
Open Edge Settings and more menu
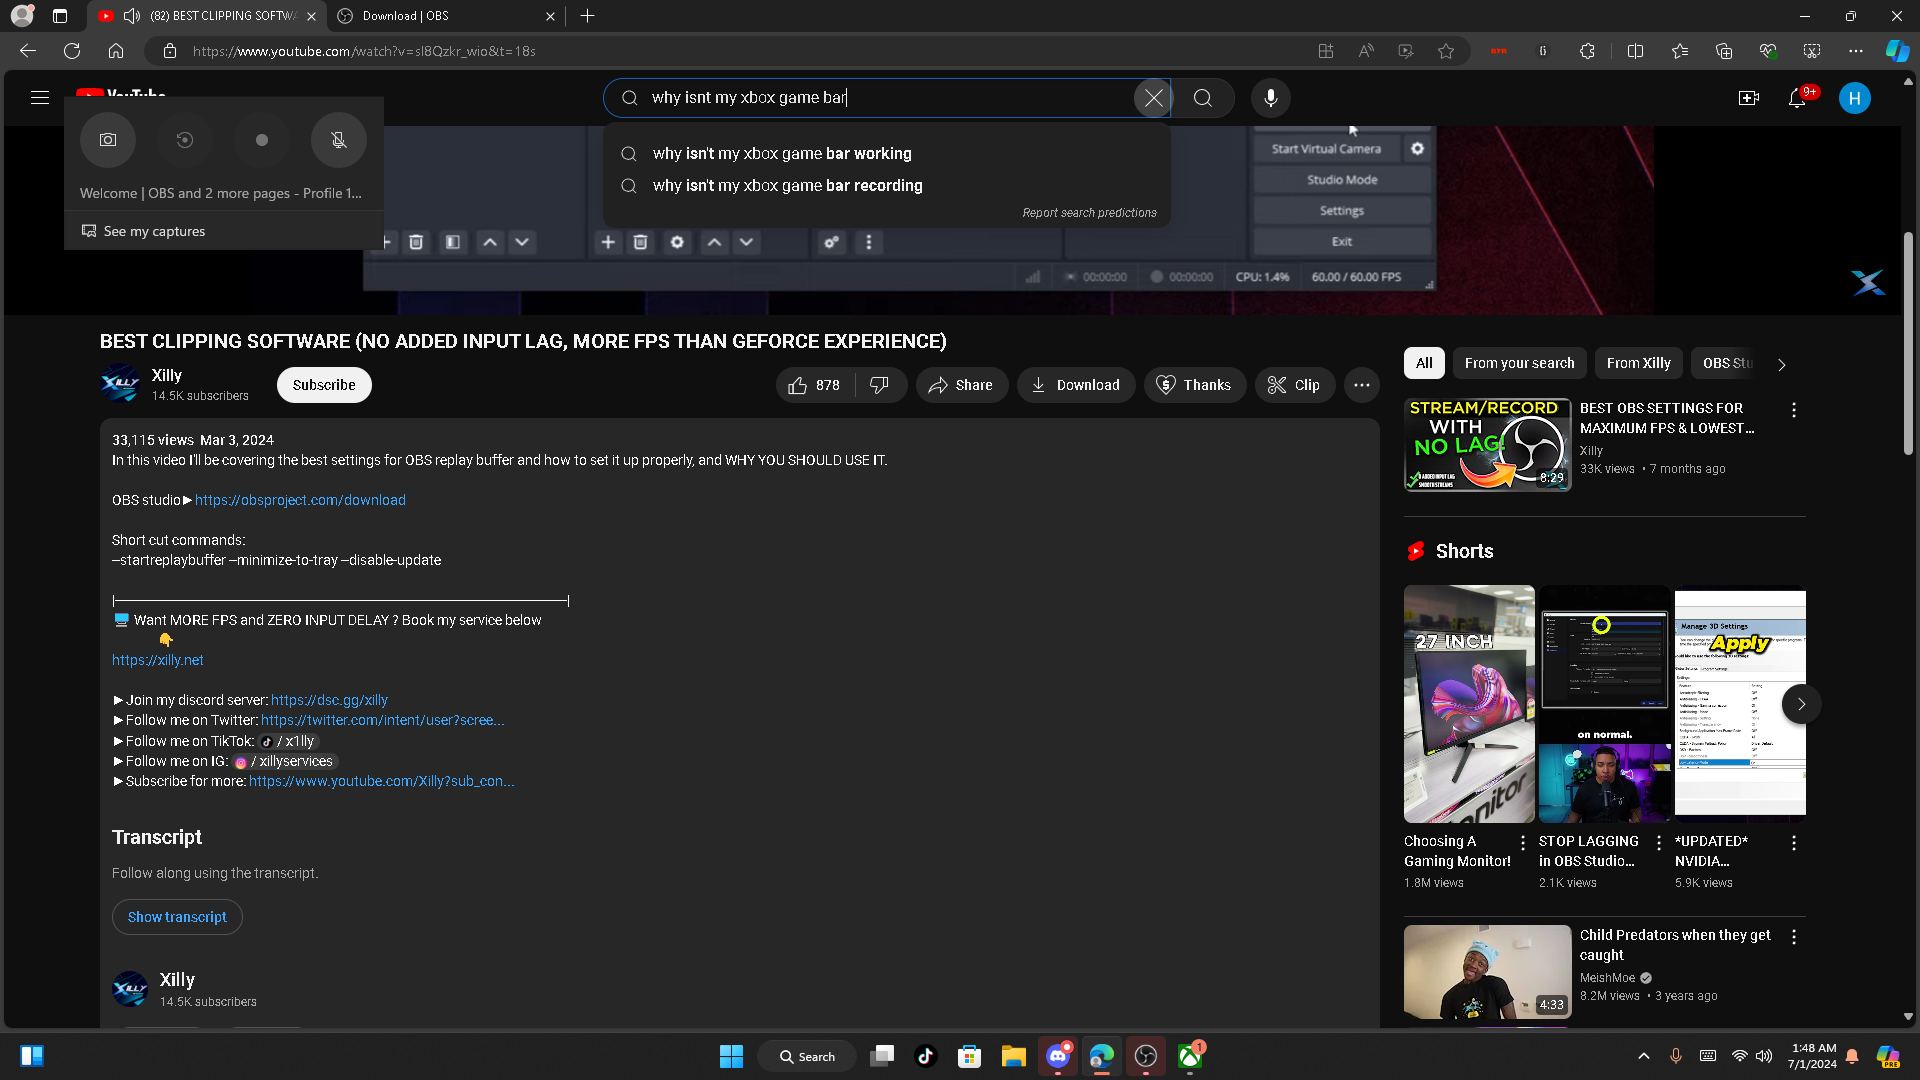coord(1856,51)
